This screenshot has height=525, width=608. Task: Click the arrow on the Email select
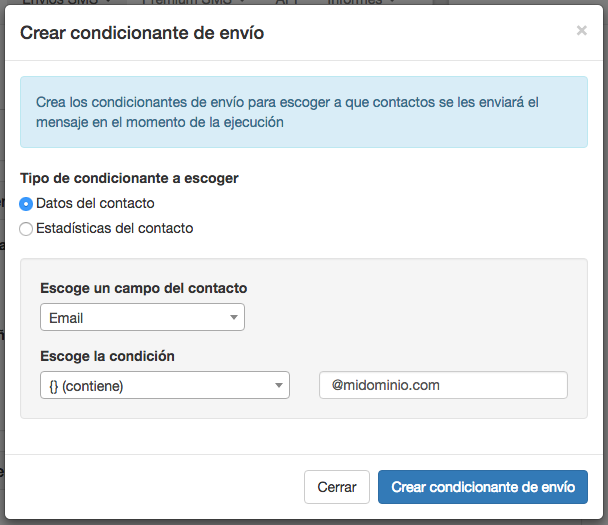coord(233,318)
